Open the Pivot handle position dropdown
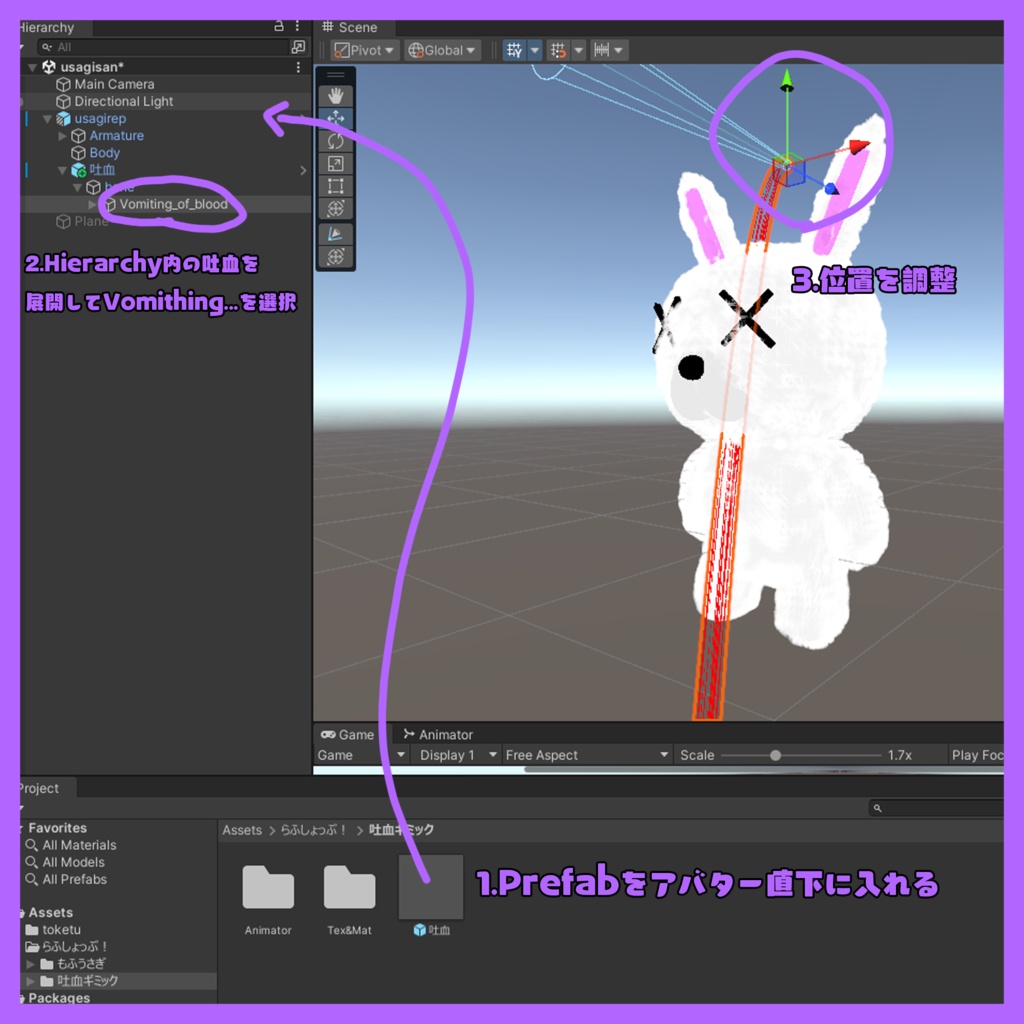Viewport: 1024px width, 1024px height. pos(363,49)
